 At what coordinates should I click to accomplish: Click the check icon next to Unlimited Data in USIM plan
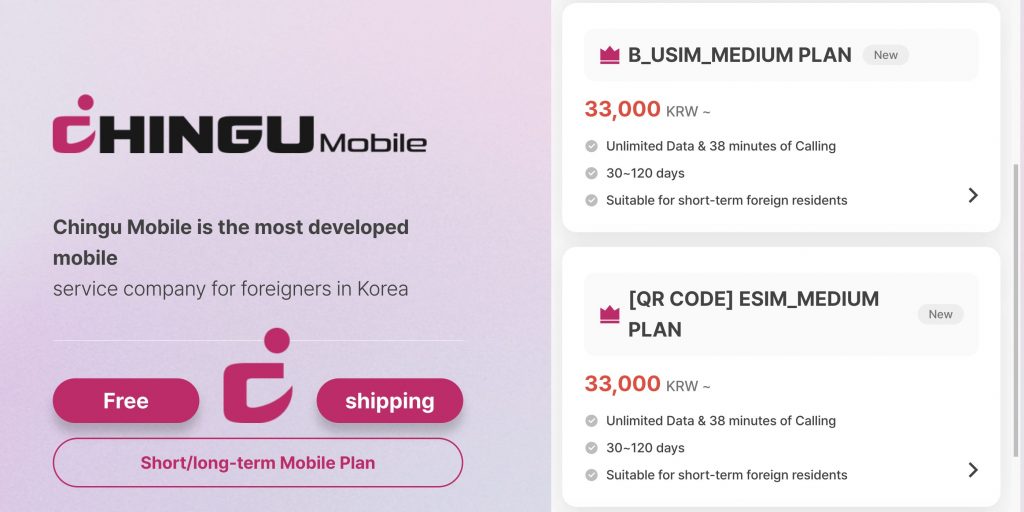592,146
